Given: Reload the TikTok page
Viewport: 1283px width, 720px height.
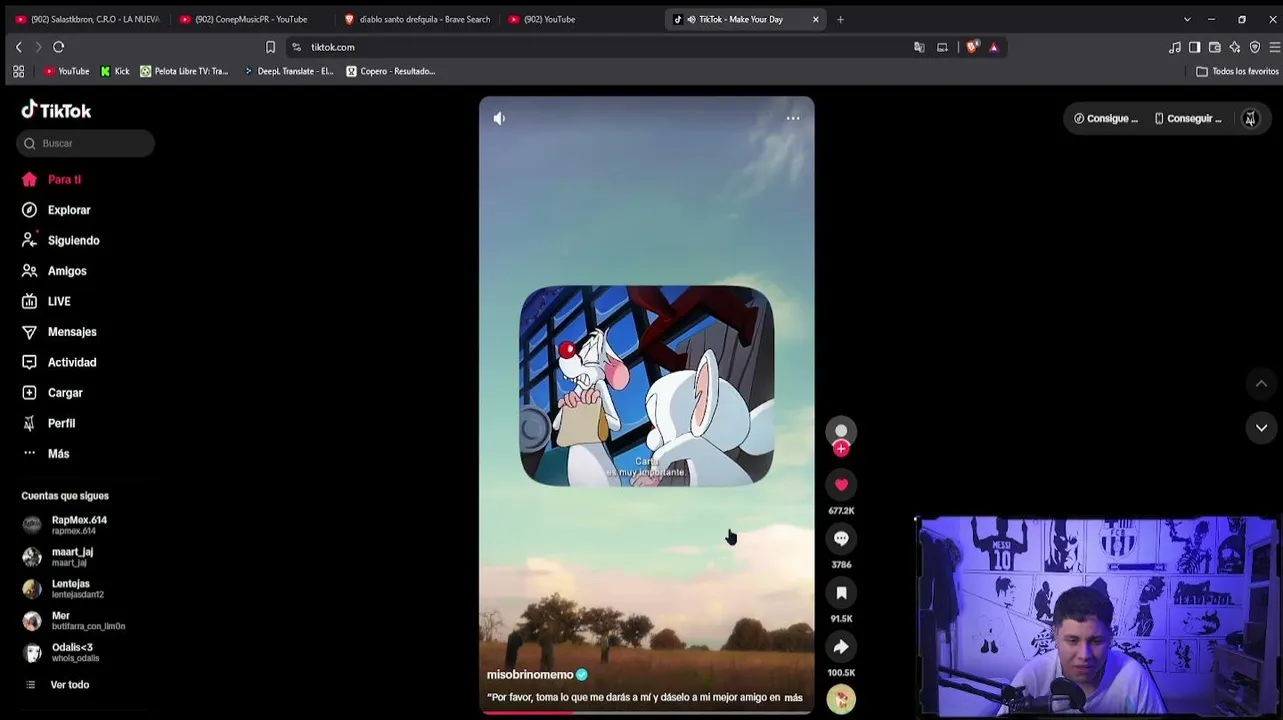Looking at the screenshot, I should point(59,47).
